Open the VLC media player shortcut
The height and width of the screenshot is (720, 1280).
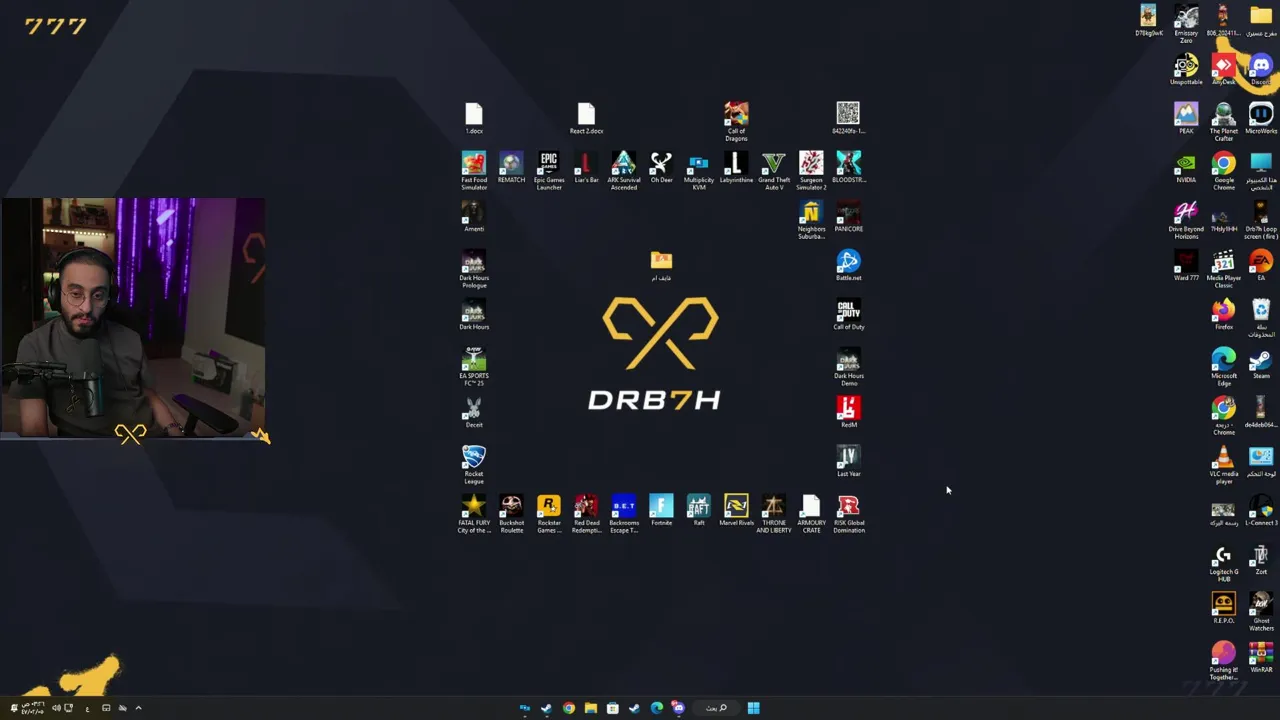[x=1223, y=465]
